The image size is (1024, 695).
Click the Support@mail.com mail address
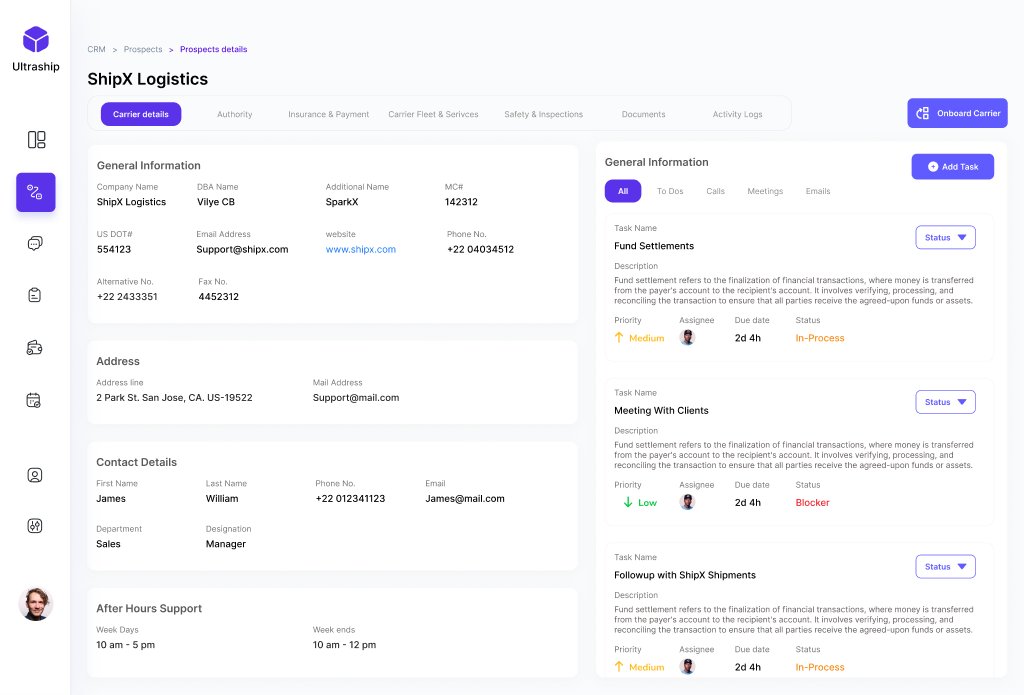click(356, 398)
